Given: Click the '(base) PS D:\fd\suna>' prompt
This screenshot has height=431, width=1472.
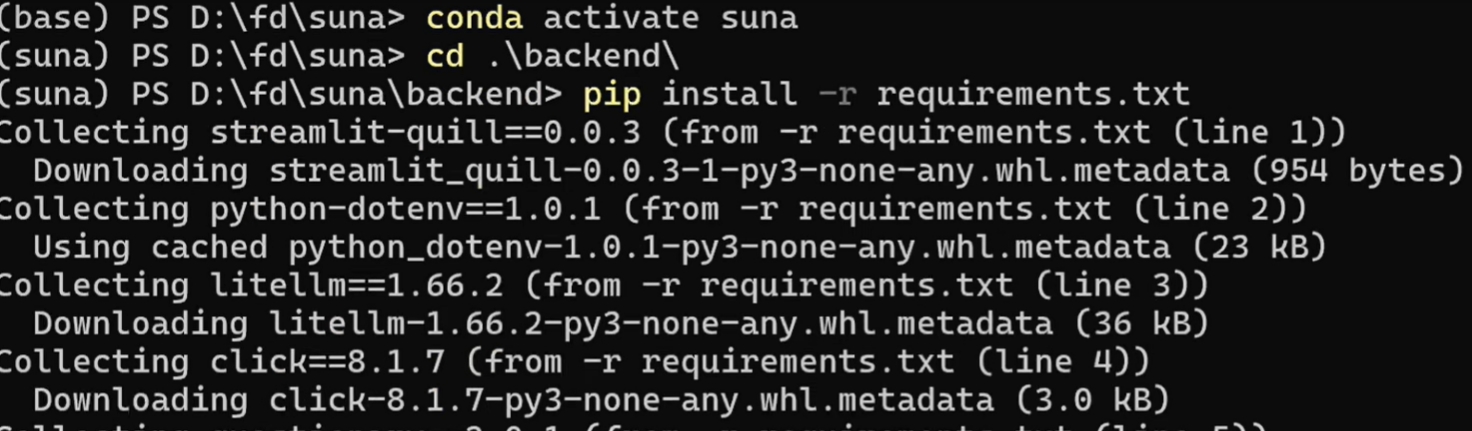Looking at the screenshot, I should pyautogui.click(x=203, y=18).
